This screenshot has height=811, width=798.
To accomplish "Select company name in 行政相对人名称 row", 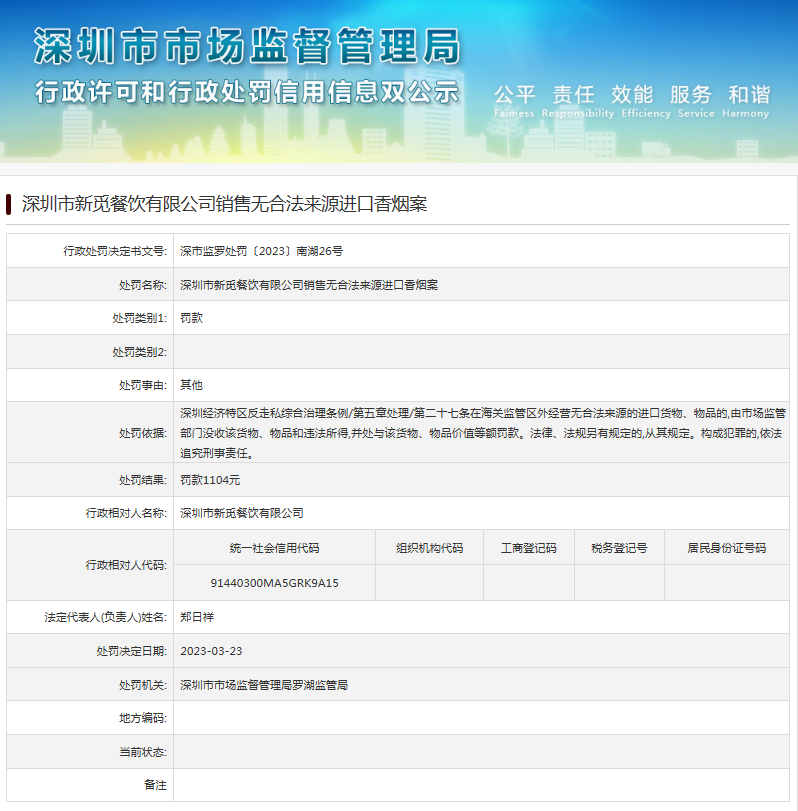I will [242, 513].
